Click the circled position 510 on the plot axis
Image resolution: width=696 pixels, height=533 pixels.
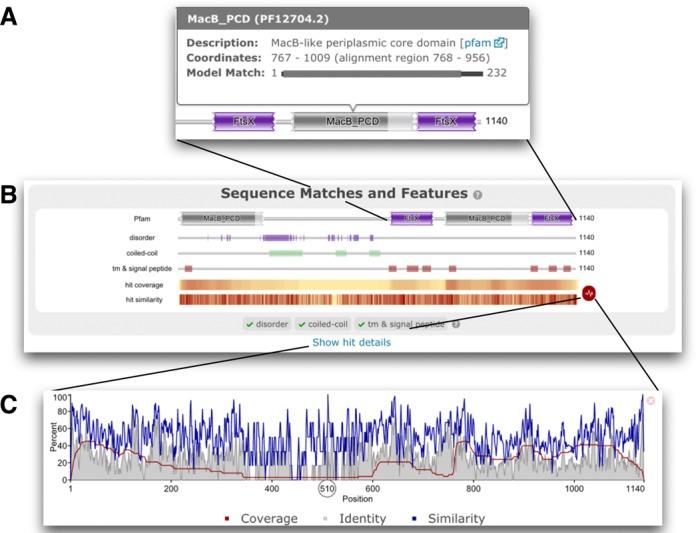point(326,489)
